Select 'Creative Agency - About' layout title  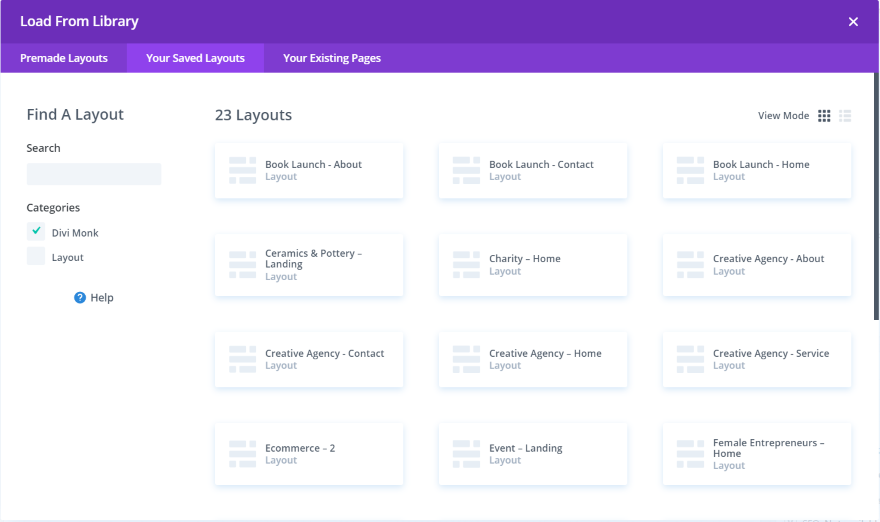(768, 259)
